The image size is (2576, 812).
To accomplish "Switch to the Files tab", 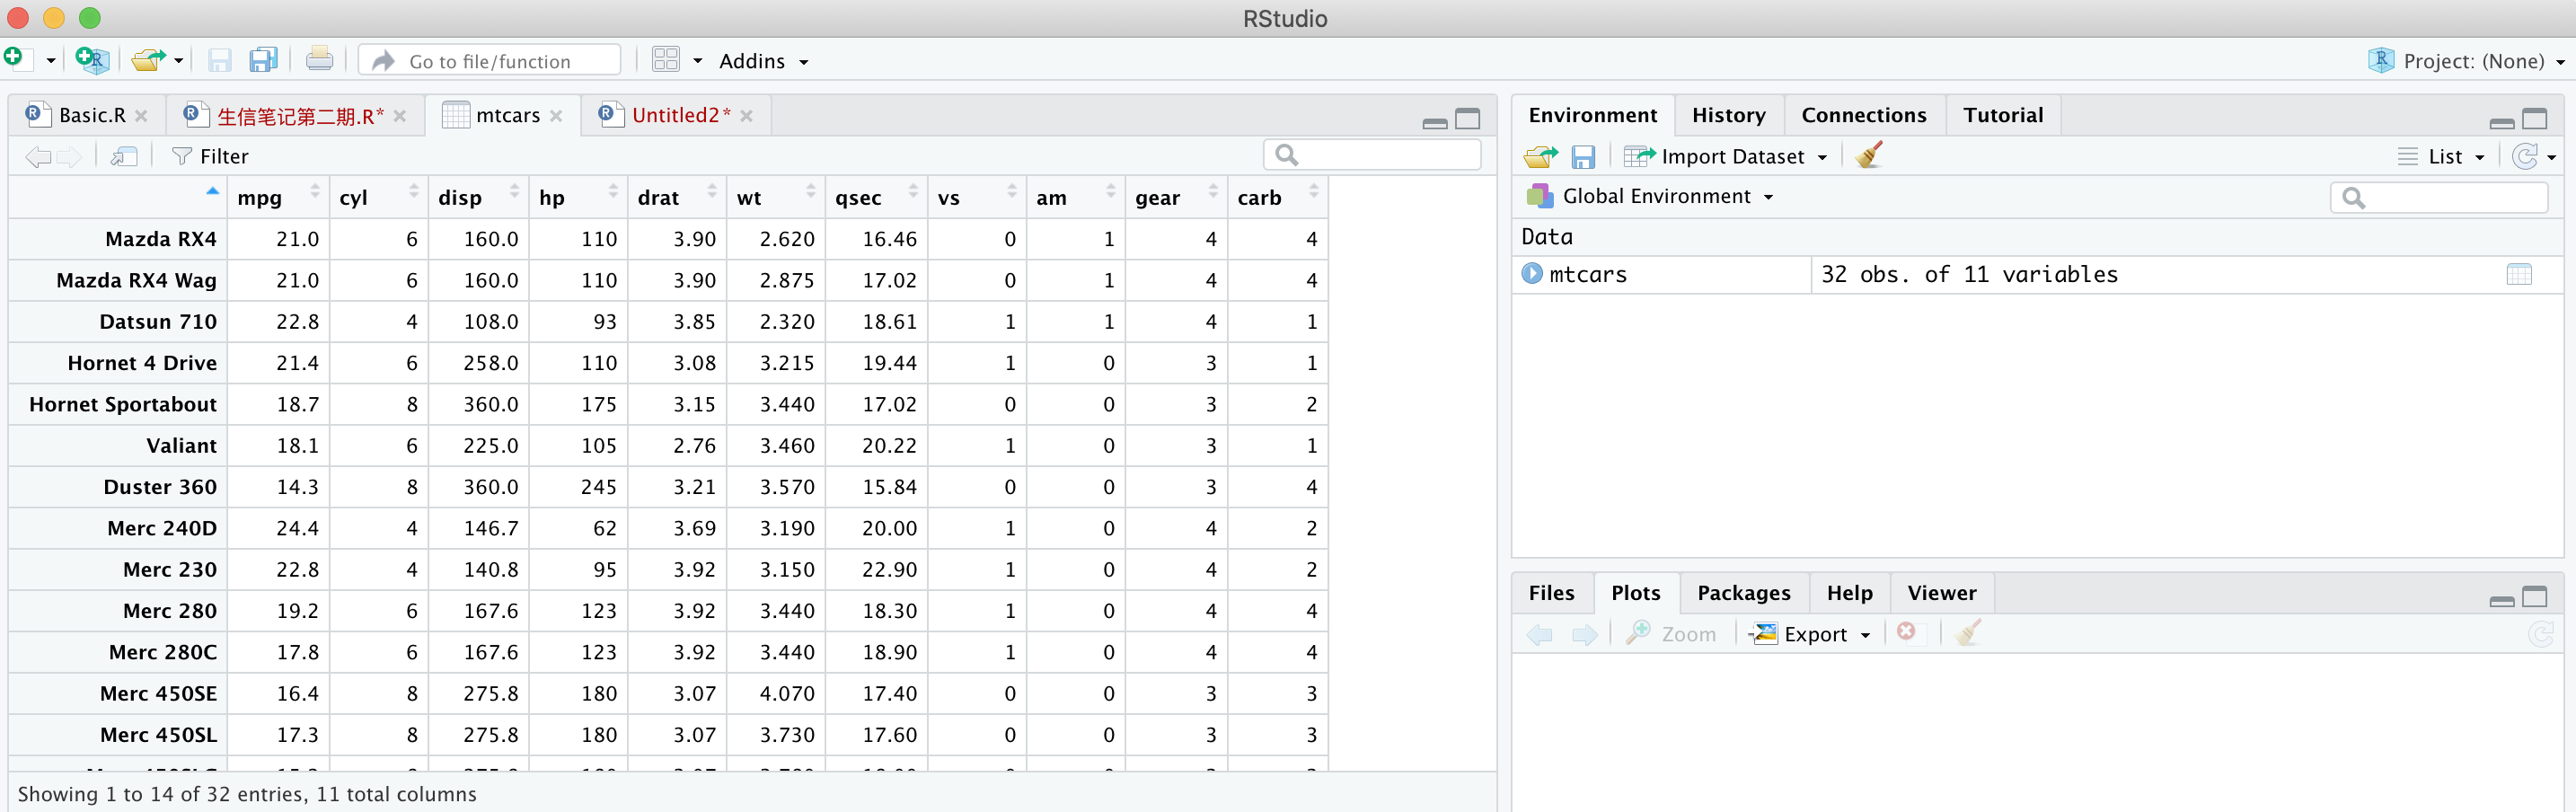I will [1551, 593].
